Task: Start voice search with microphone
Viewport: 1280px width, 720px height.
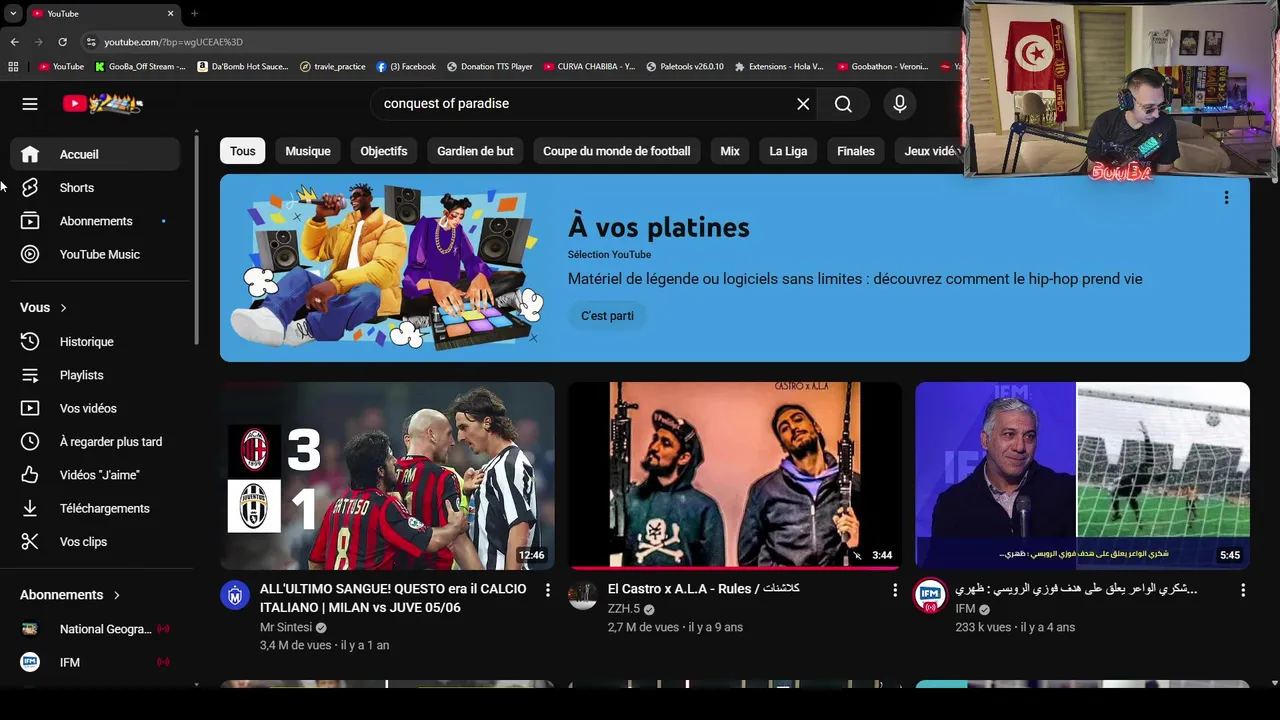Action: pyautogui.click(x=900, y=104)
